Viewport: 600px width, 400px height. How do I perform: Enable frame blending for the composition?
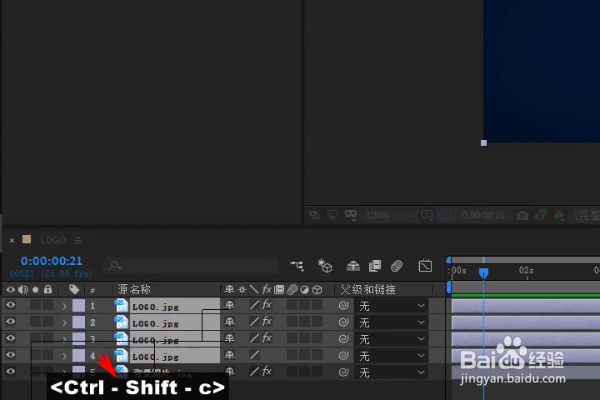375,266
